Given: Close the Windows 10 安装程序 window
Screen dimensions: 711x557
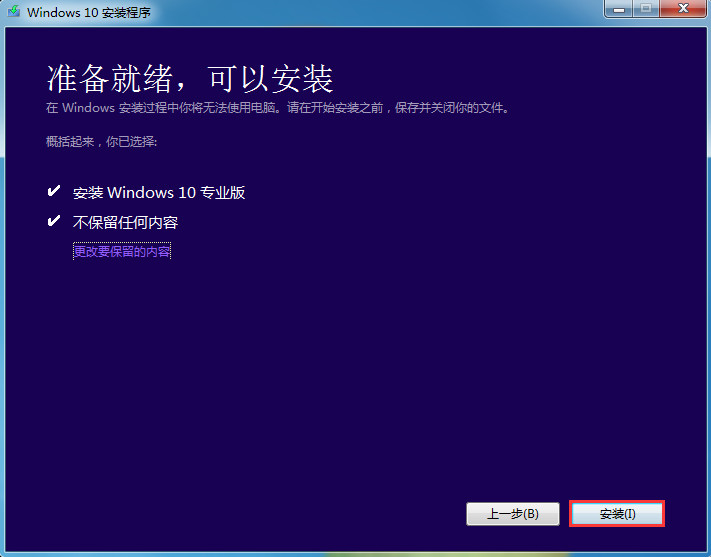Looking at the screenshot, I should click(x=683, y=9).
